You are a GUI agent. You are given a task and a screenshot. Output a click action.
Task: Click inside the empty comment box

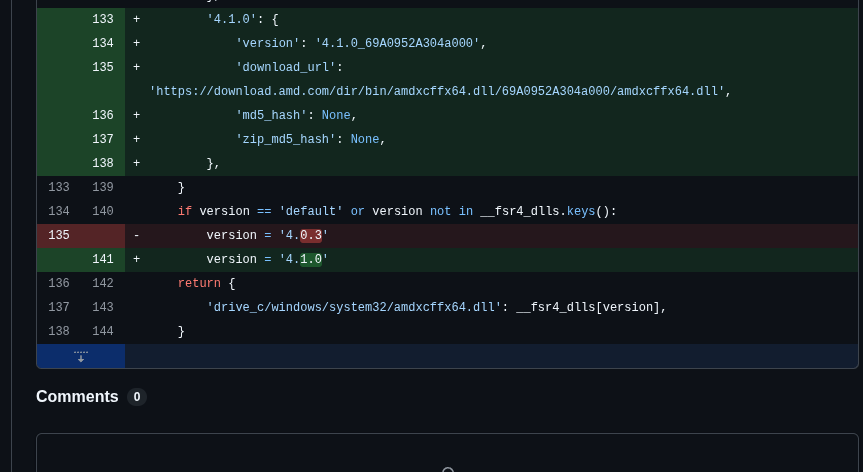[x=447, y=455]
